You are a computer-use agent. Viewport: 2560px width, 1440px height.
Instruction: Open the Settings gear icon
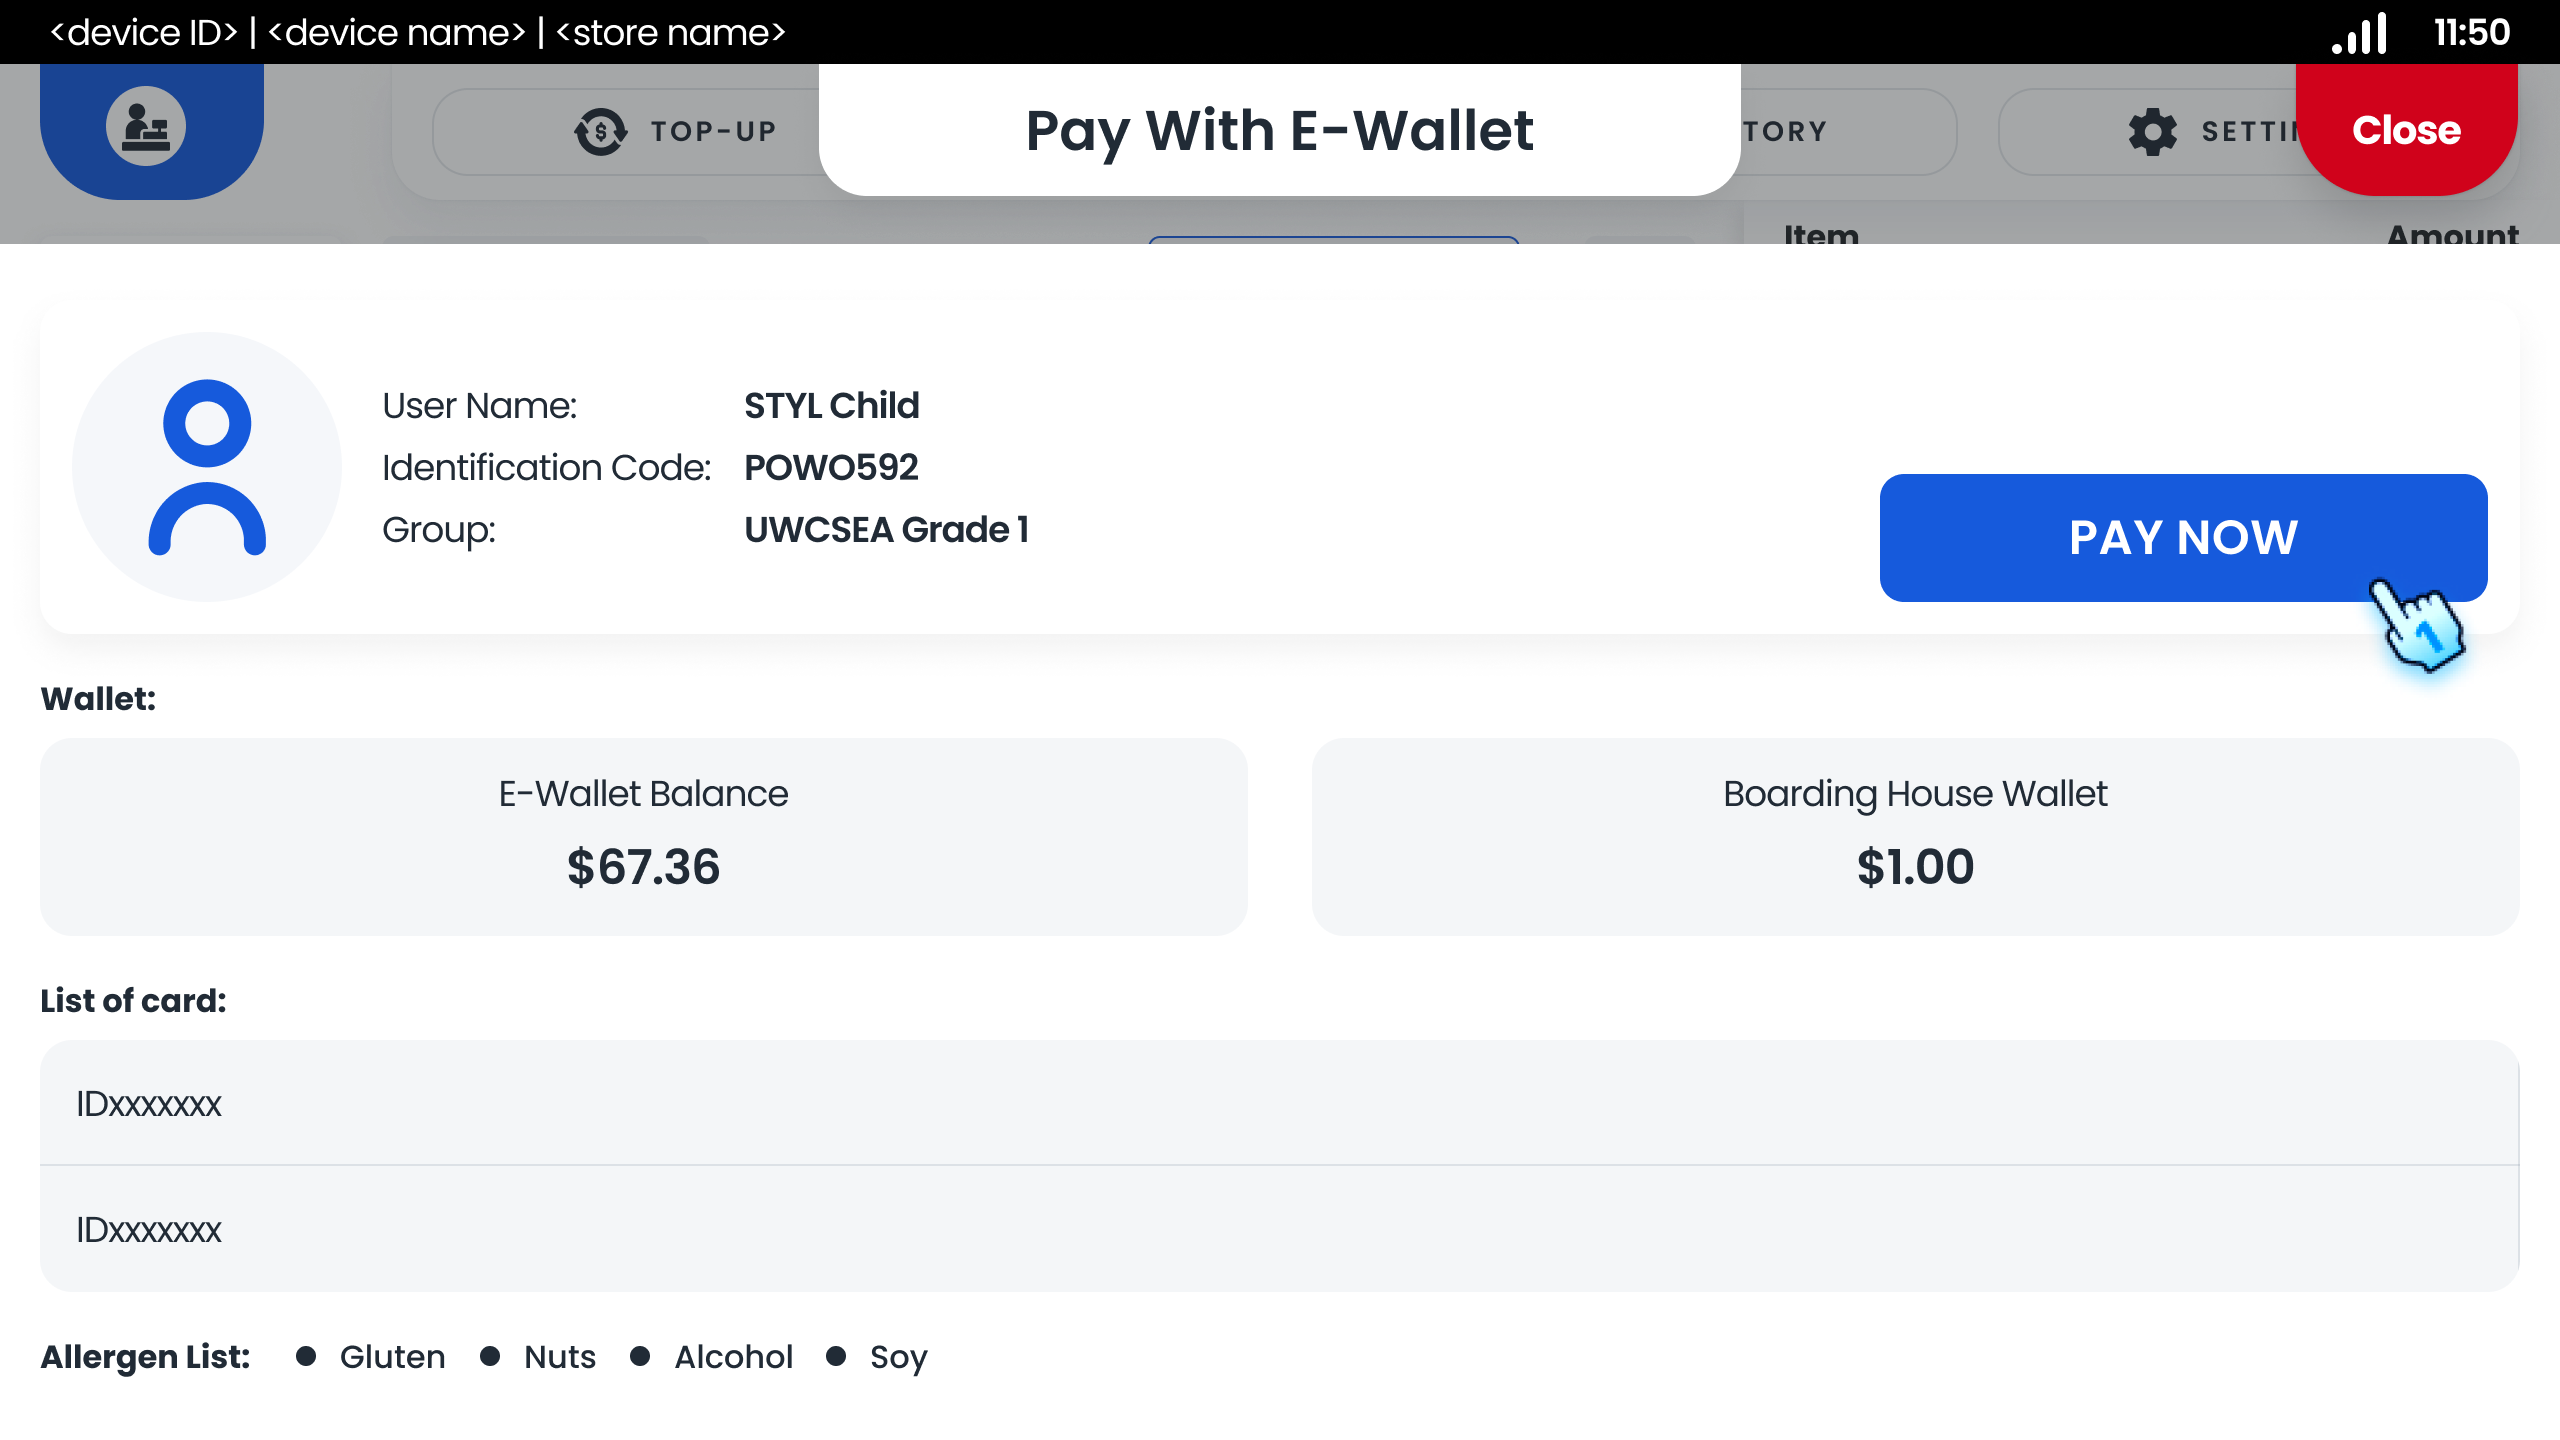click(x=2152, y=131)
